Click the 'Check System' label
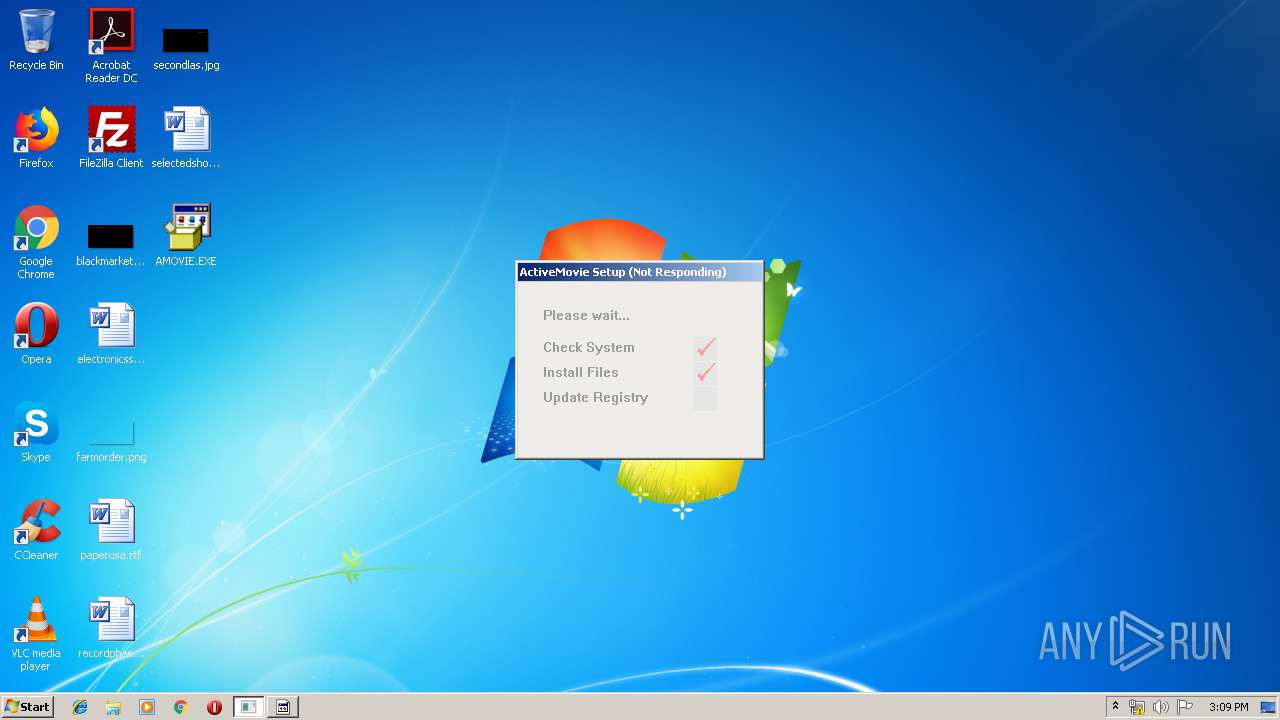The width and height of the screenshot is (1280, 720). (588, 347)
